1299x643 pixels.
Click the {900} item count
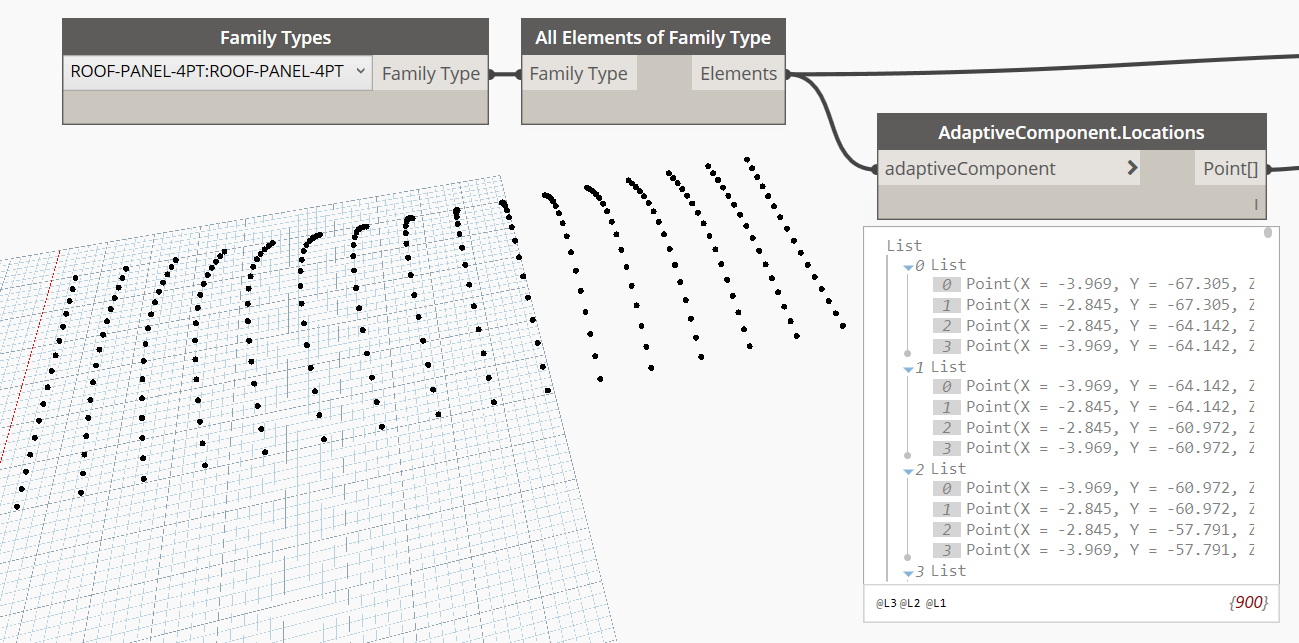click(1249, 602)
